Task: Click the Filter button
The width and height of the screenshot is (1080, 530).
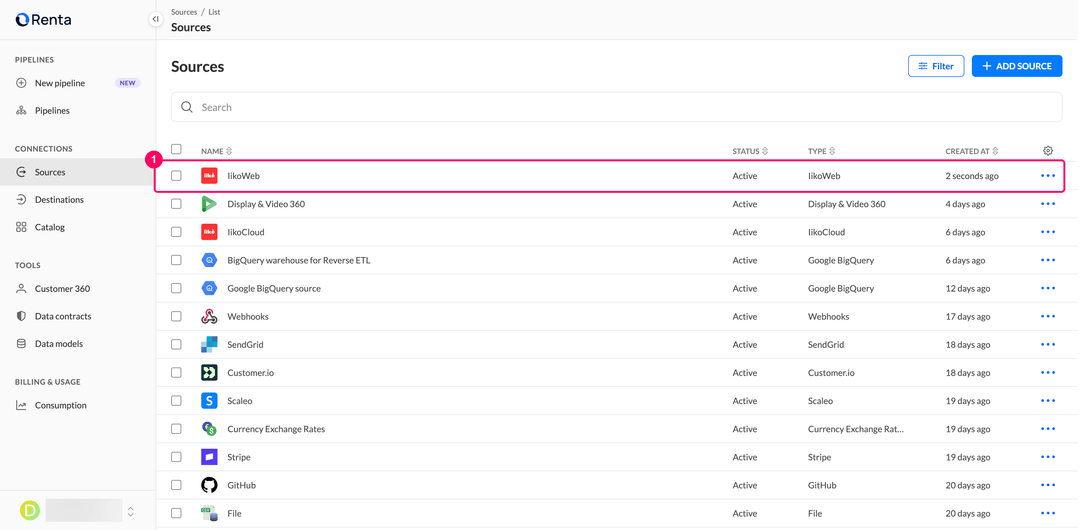Action: click(936, 66)
